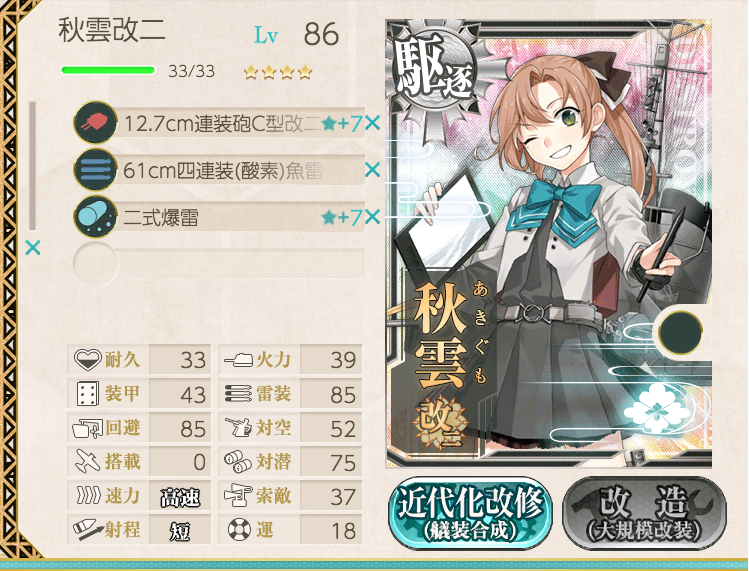Click the blue torpedo equipment icon

(96, 170)
